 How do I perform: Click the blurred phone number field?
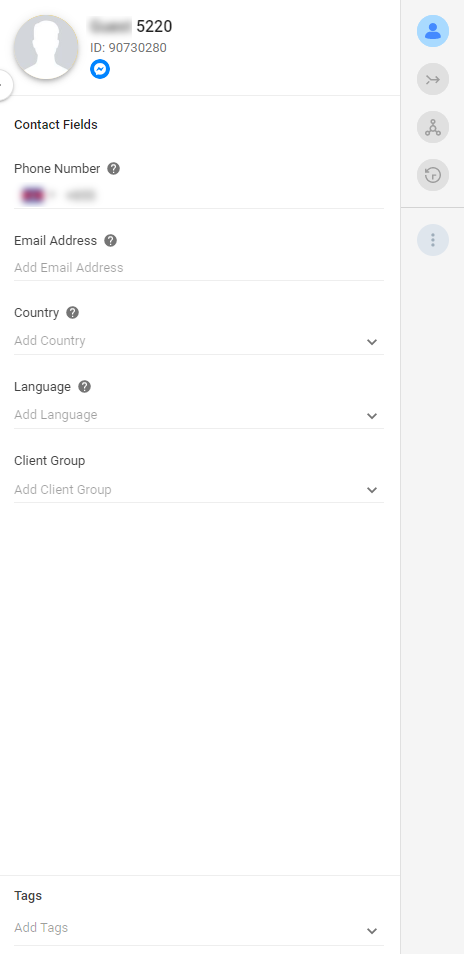[x=199, y=195]
